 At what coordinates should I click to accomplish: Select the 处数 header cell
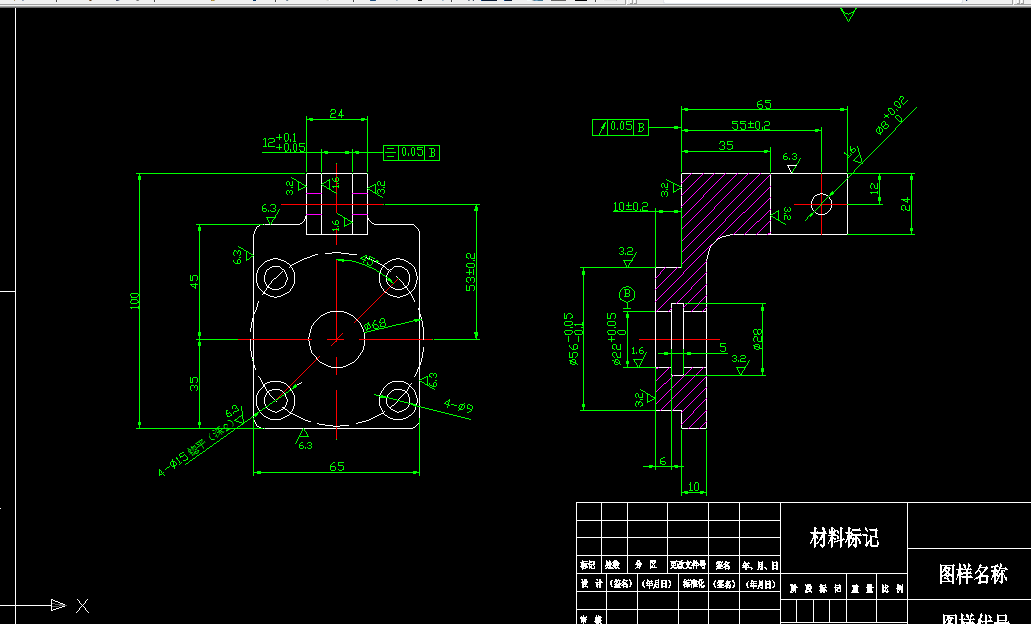612,565
